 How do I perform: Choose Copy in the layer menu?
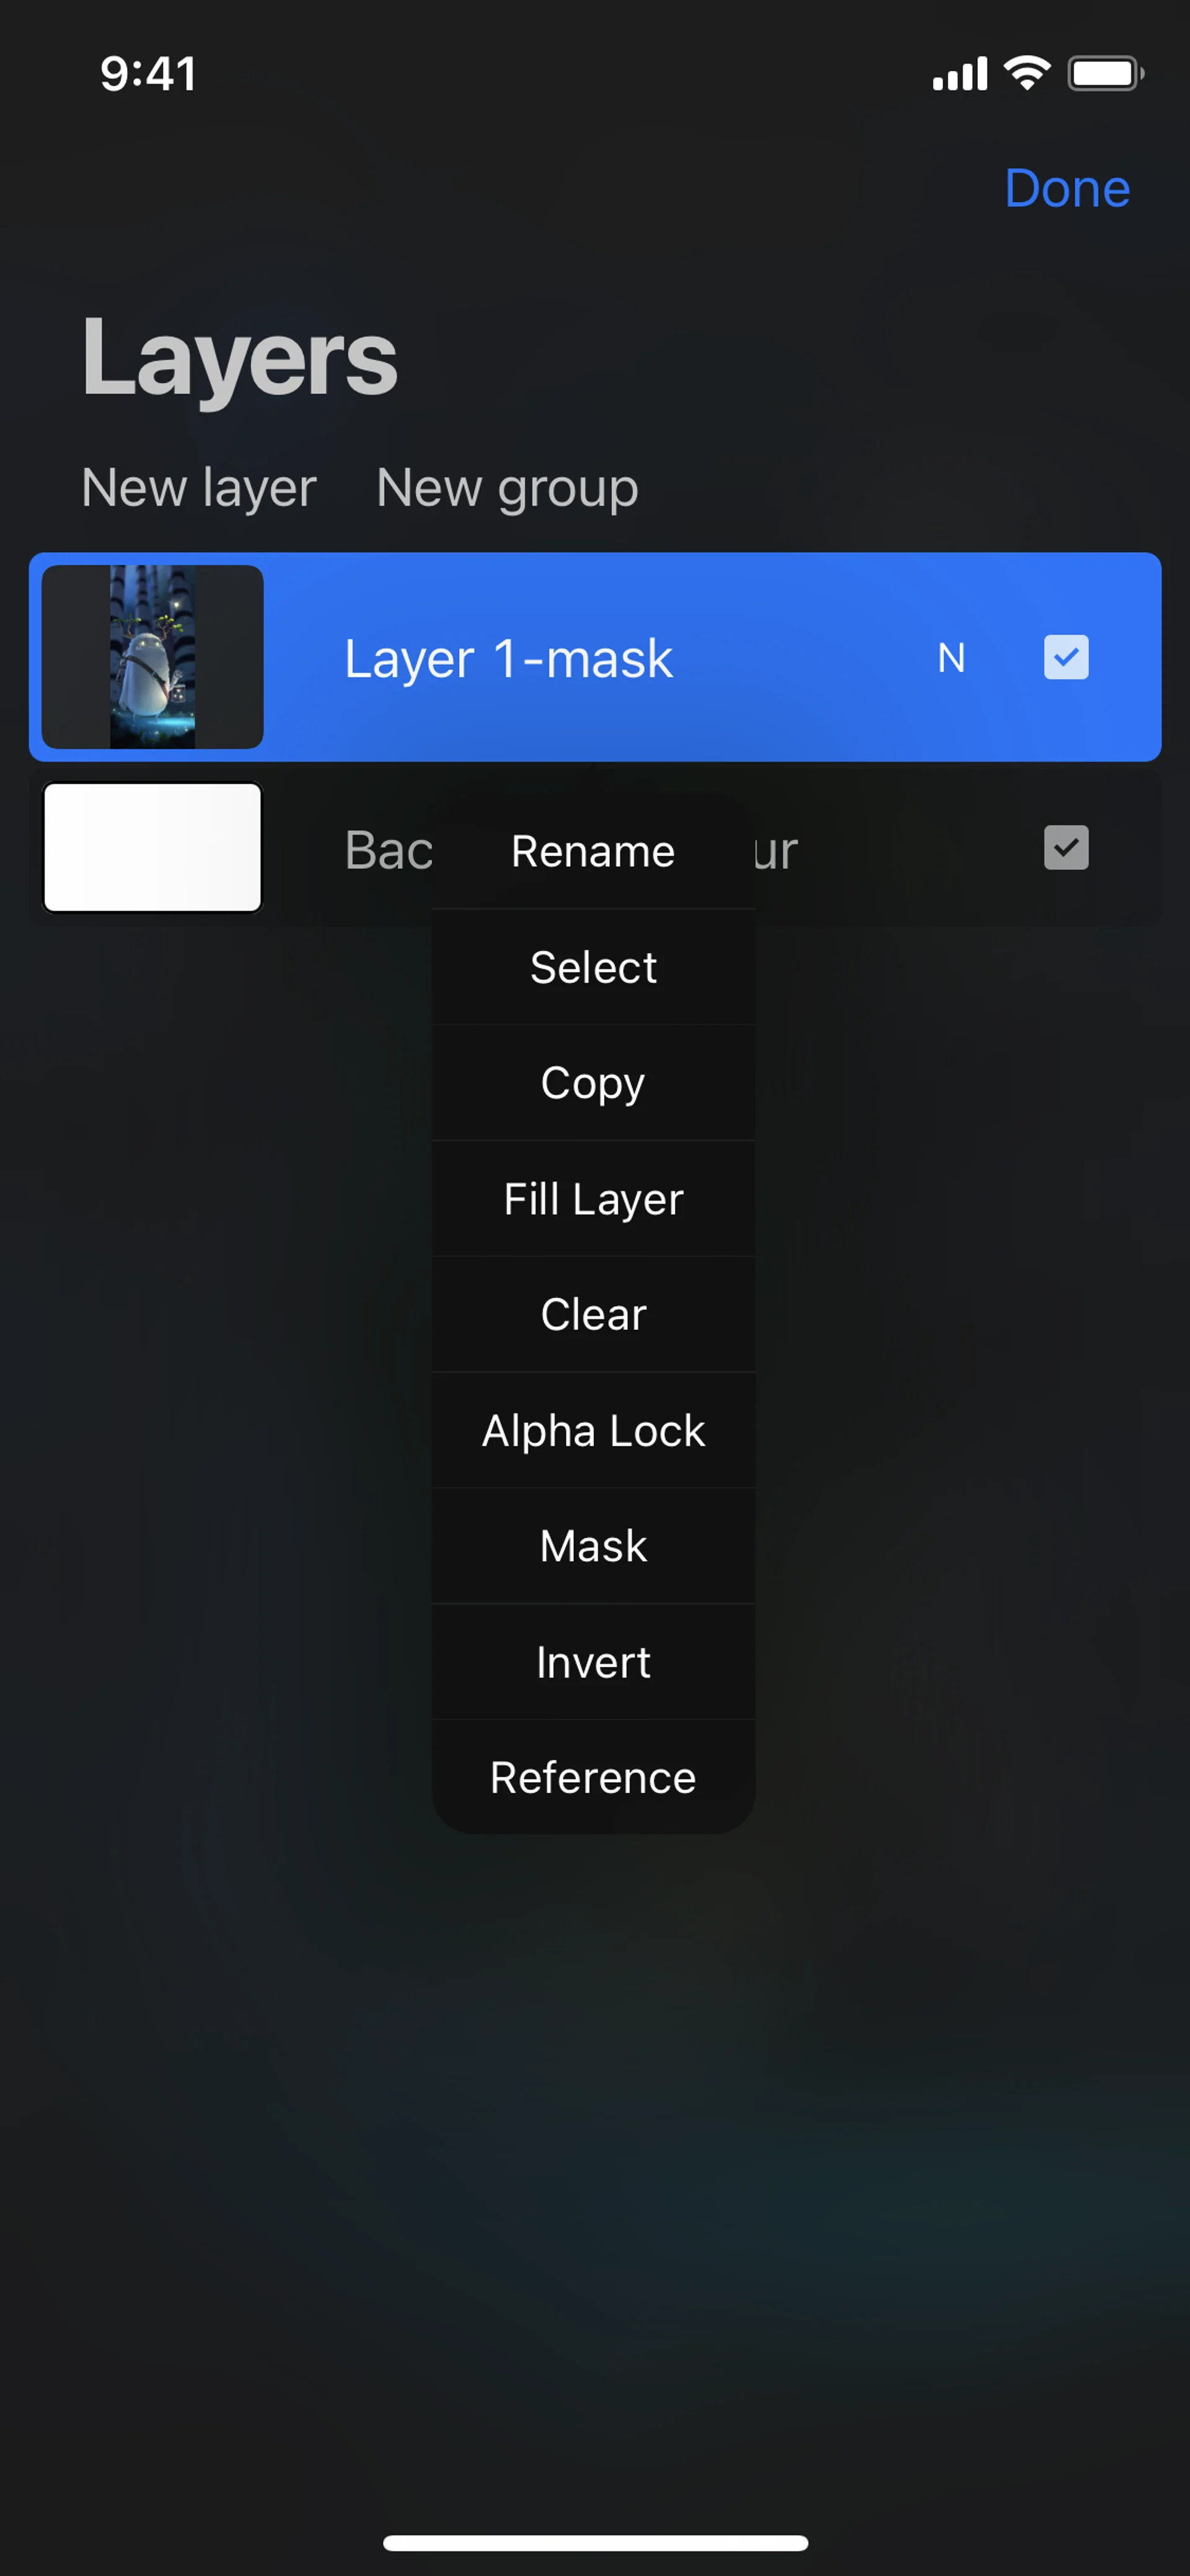click(593, 1083)
